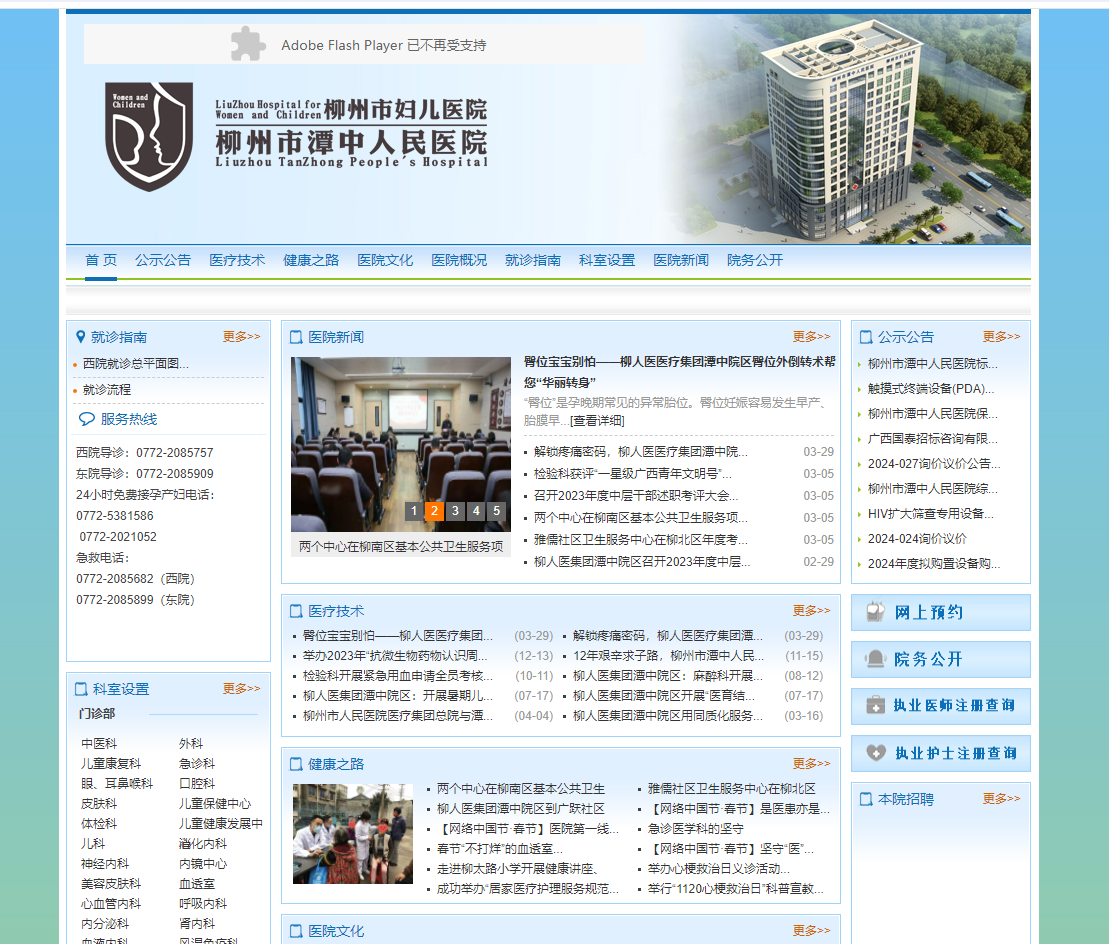
Task: Click the heart icon on 执业护士注册查询
Action: (876, 752)
